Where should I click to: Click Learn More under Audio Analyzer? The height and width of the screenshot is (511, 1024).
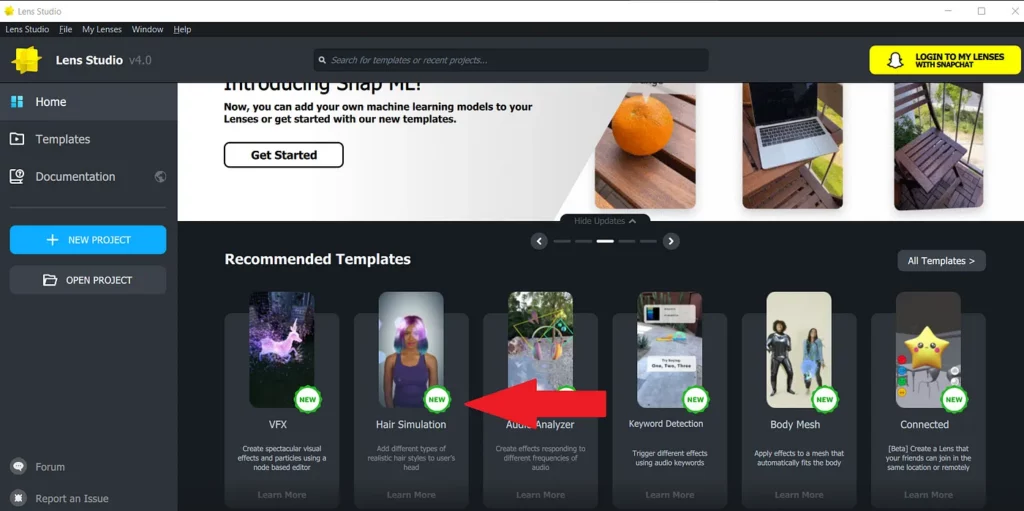pyautogui.click(x=540, y=495)
